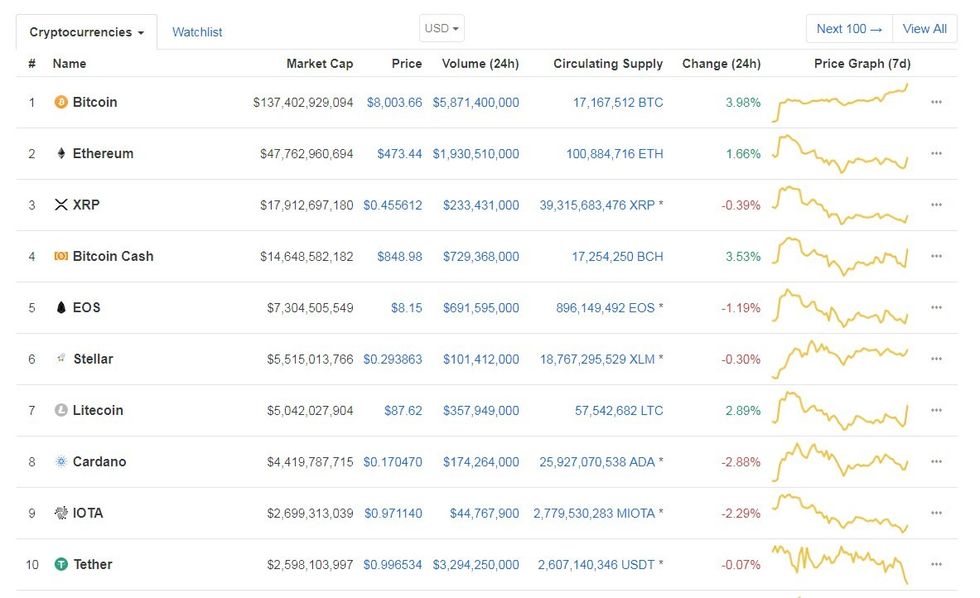This screenshot has height=598, width=980.
Task: Select the Ethereum diamond icon
Action: click(x=60, y=153)
